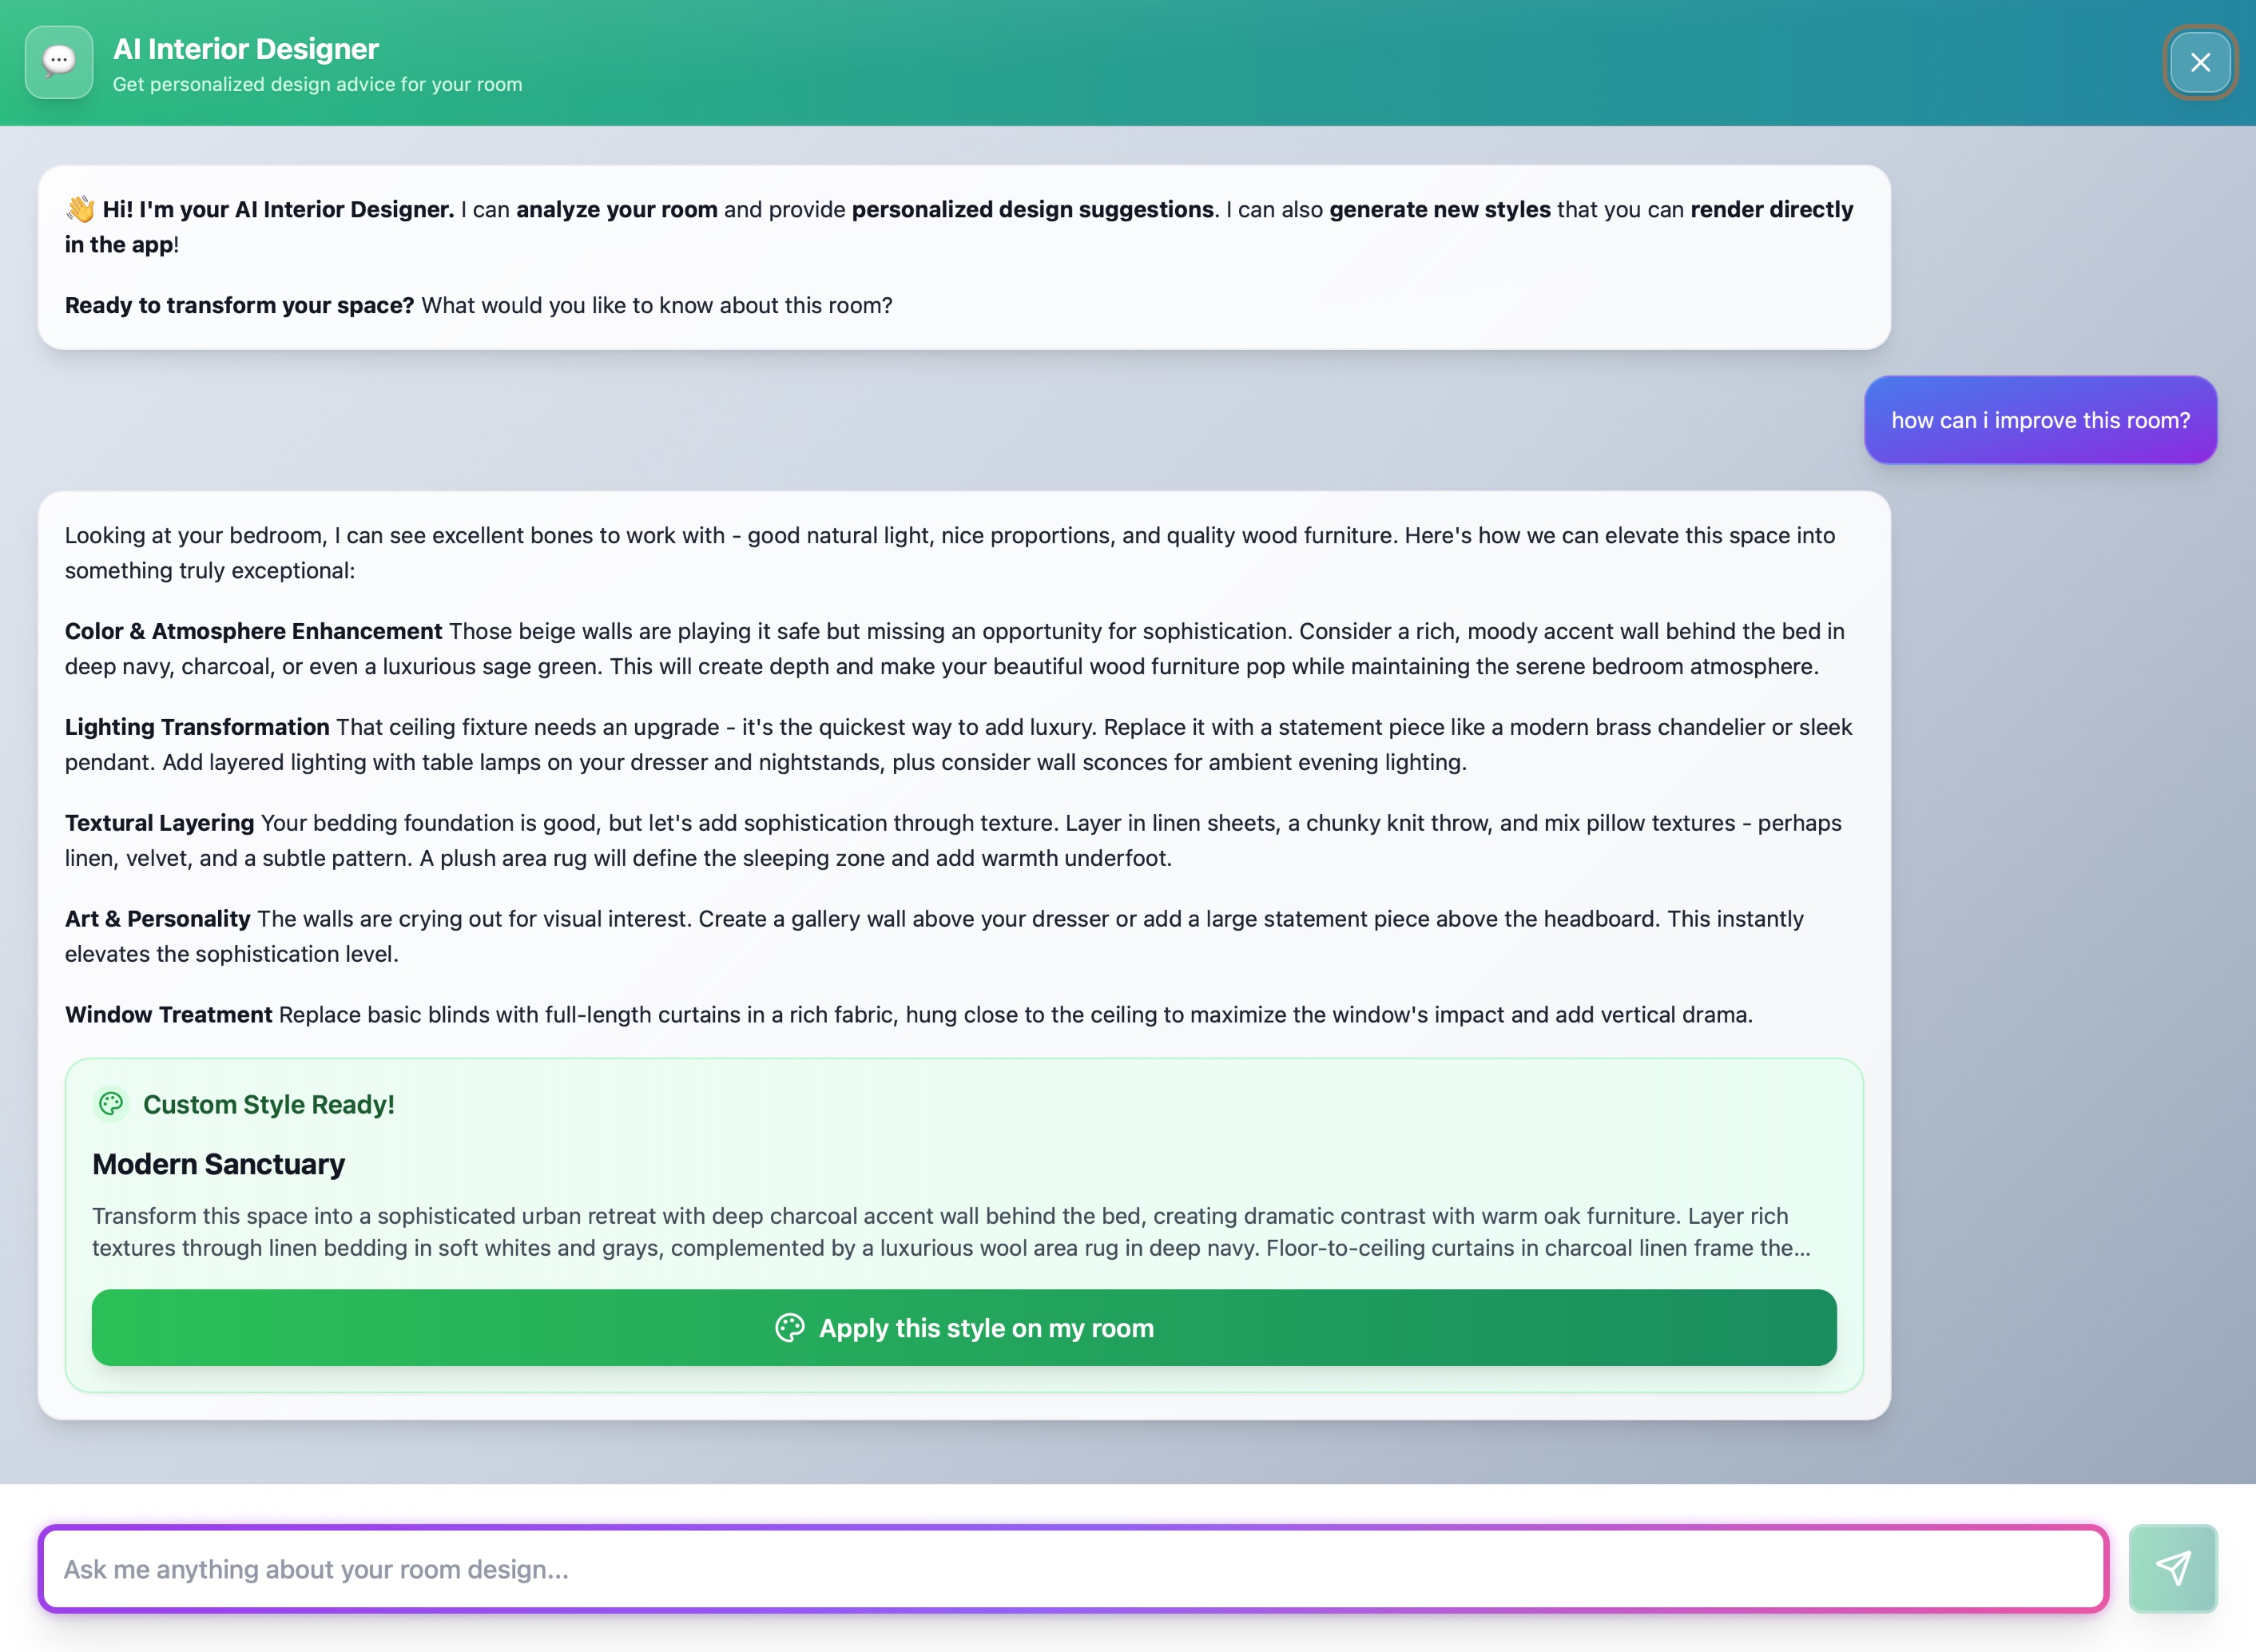Select the message input field
Screen dimensions: 2256x1652
tap(1070, 1569)
